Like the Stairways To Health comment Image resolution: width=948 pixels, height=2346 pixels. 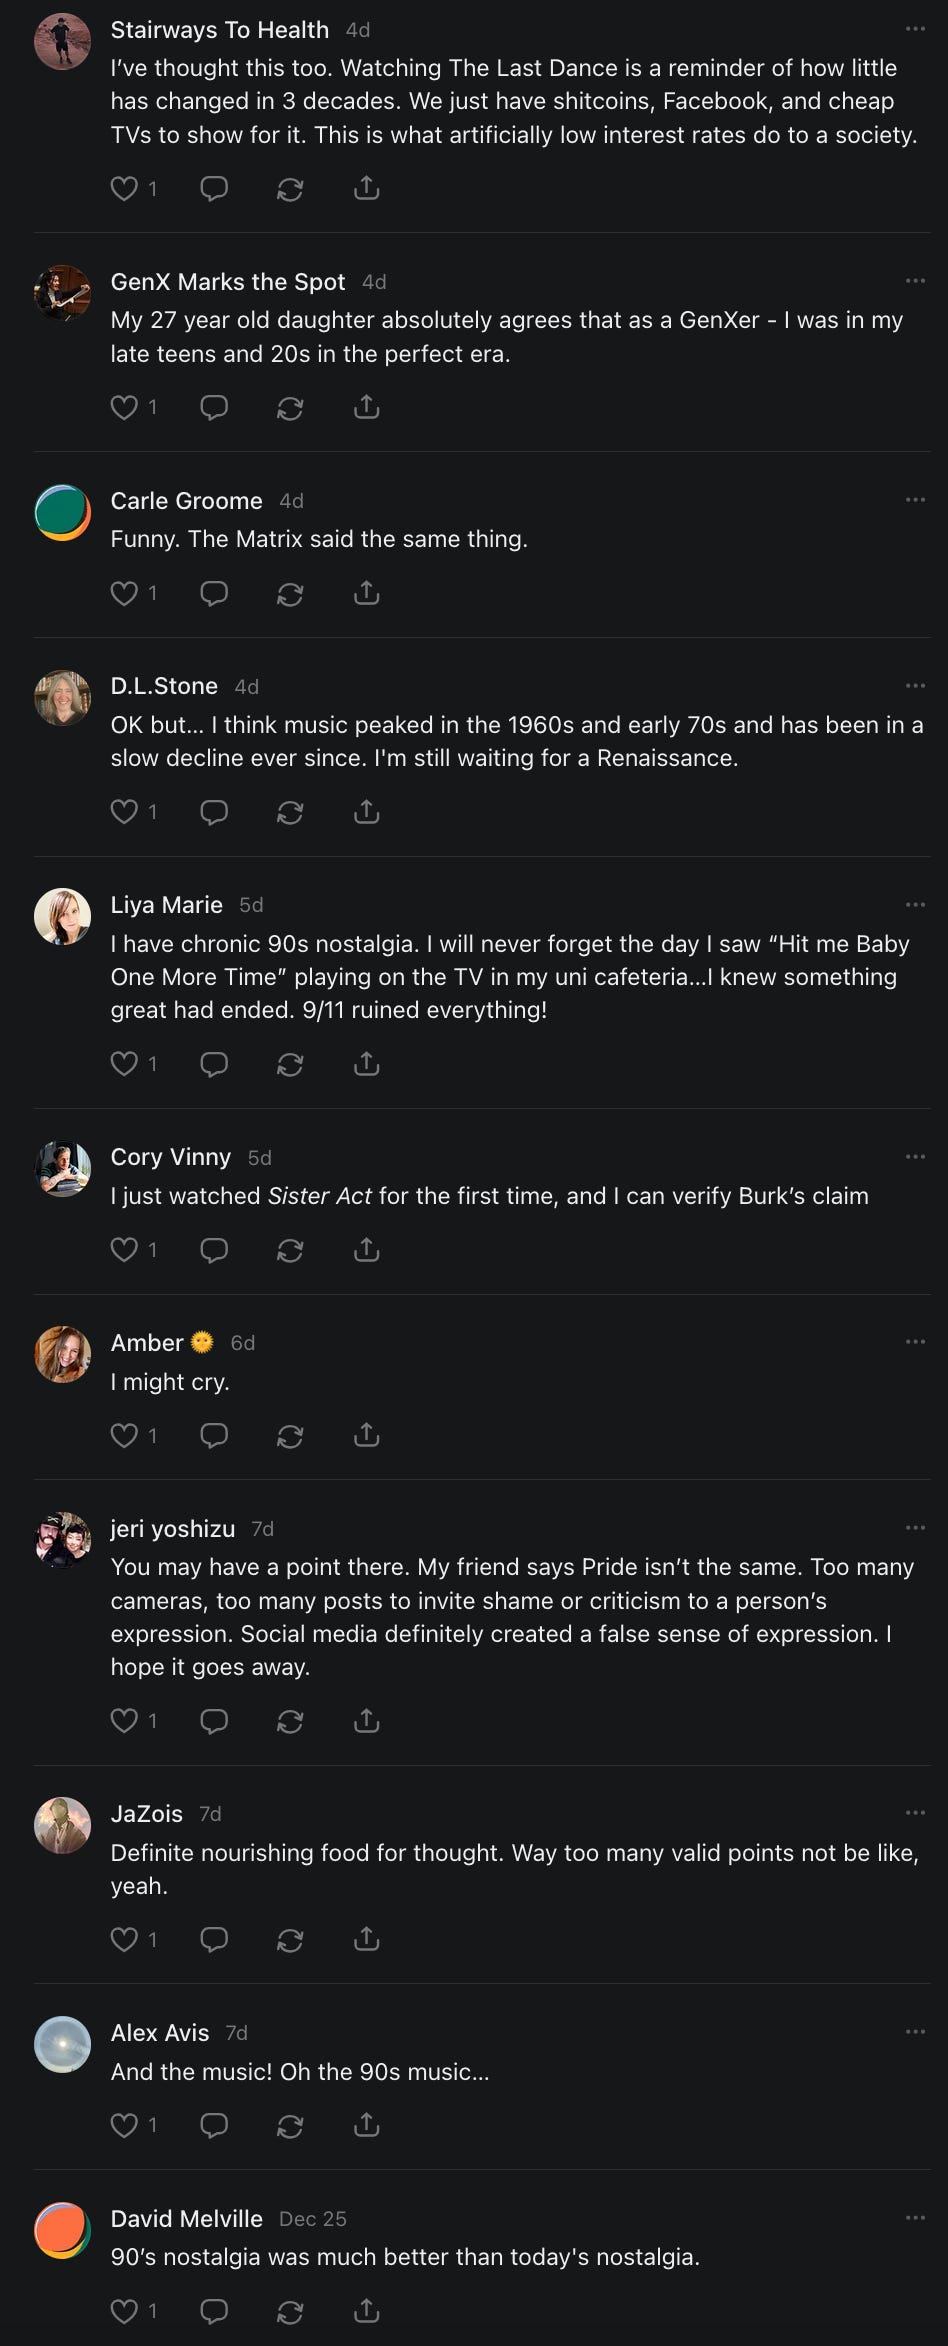[124, 188]
